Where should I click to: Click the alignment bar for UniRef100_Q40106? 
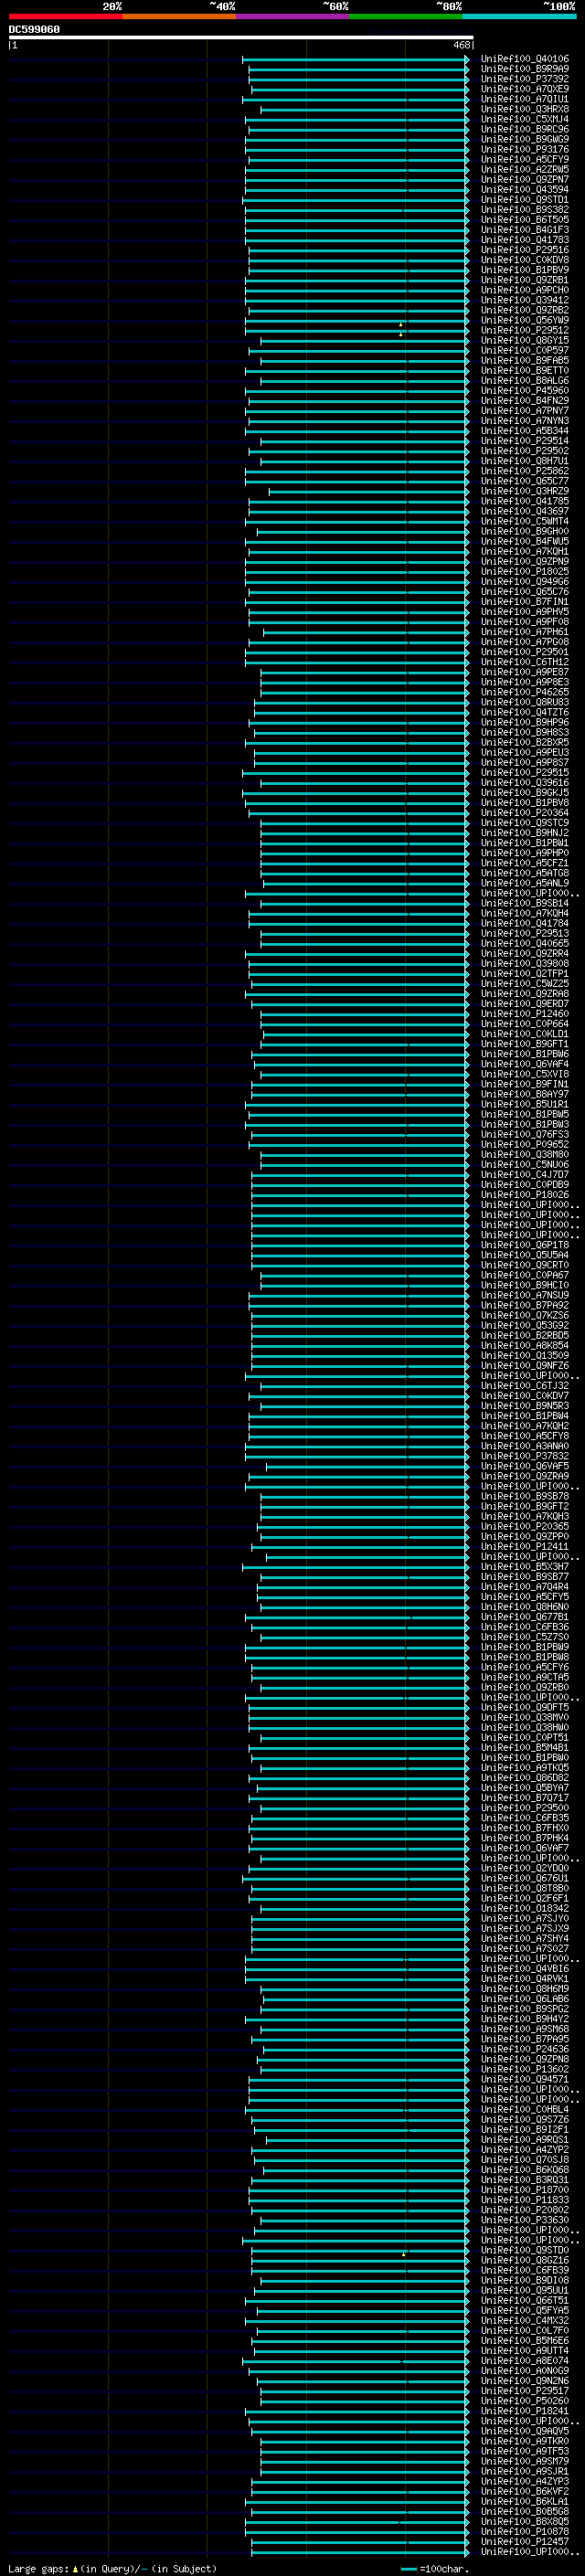[355, 59]
